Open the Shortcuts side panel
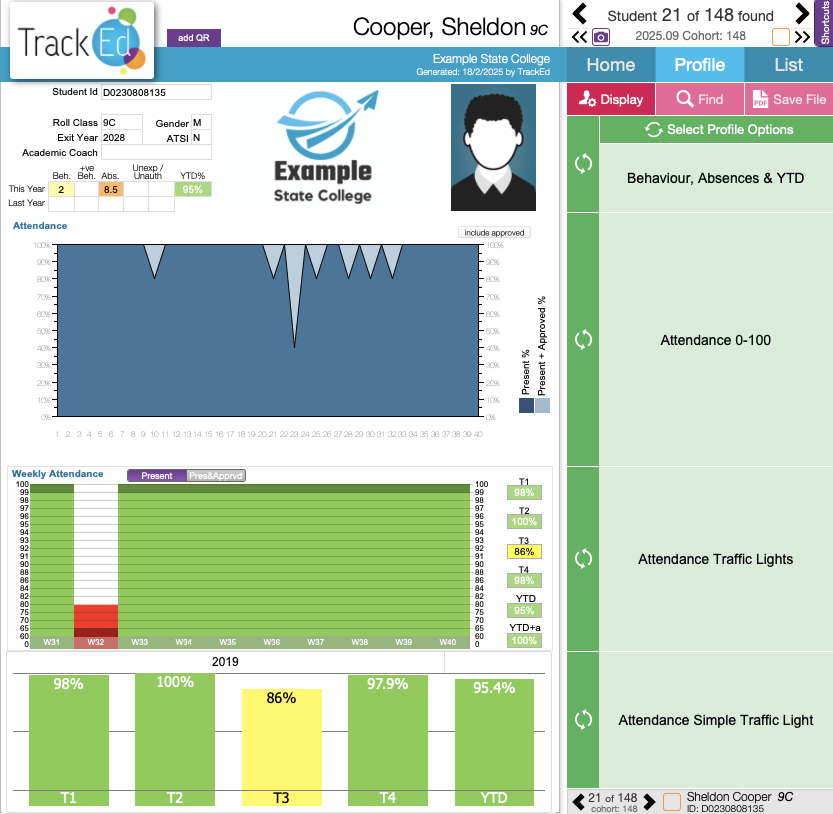The image size is (833, 814). (825, 23)
